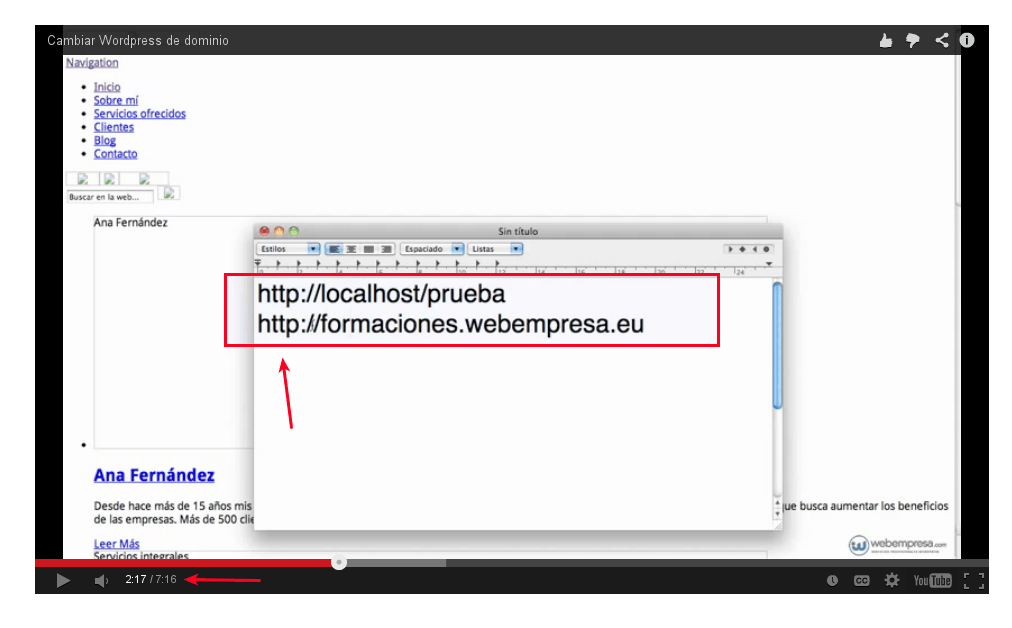The height and width of the screenshot is (628, 1012).
Task: Open the Estilos dropdown
Action: (x=288, y=248)
